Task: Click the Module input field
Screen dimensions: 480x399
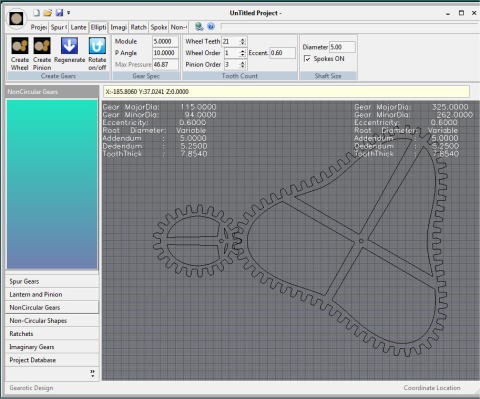Action: pos(165,41)
